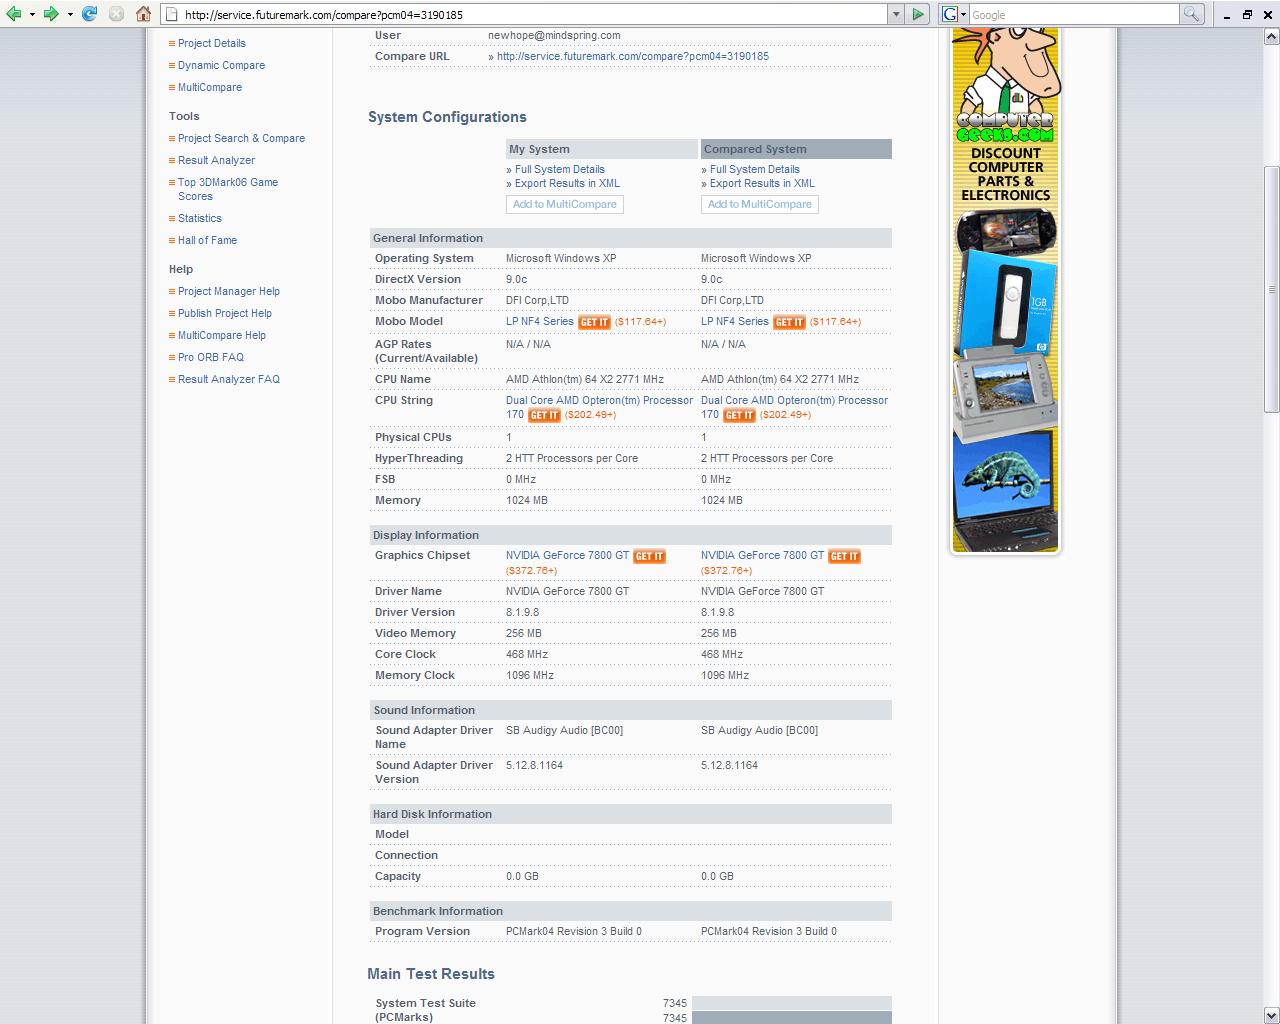Click the Main Test Results heading
The height and width of the screenshot is (1024, 1280).
(x=431, y=974)
